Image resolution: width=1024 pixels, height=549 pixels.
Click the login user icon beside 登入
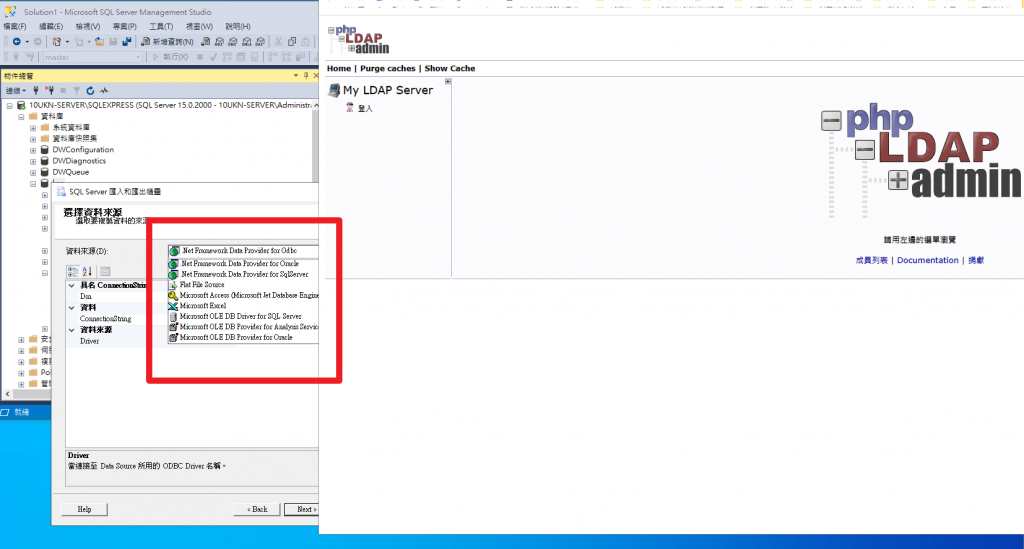pyautogui.click(x=350, y=108)
